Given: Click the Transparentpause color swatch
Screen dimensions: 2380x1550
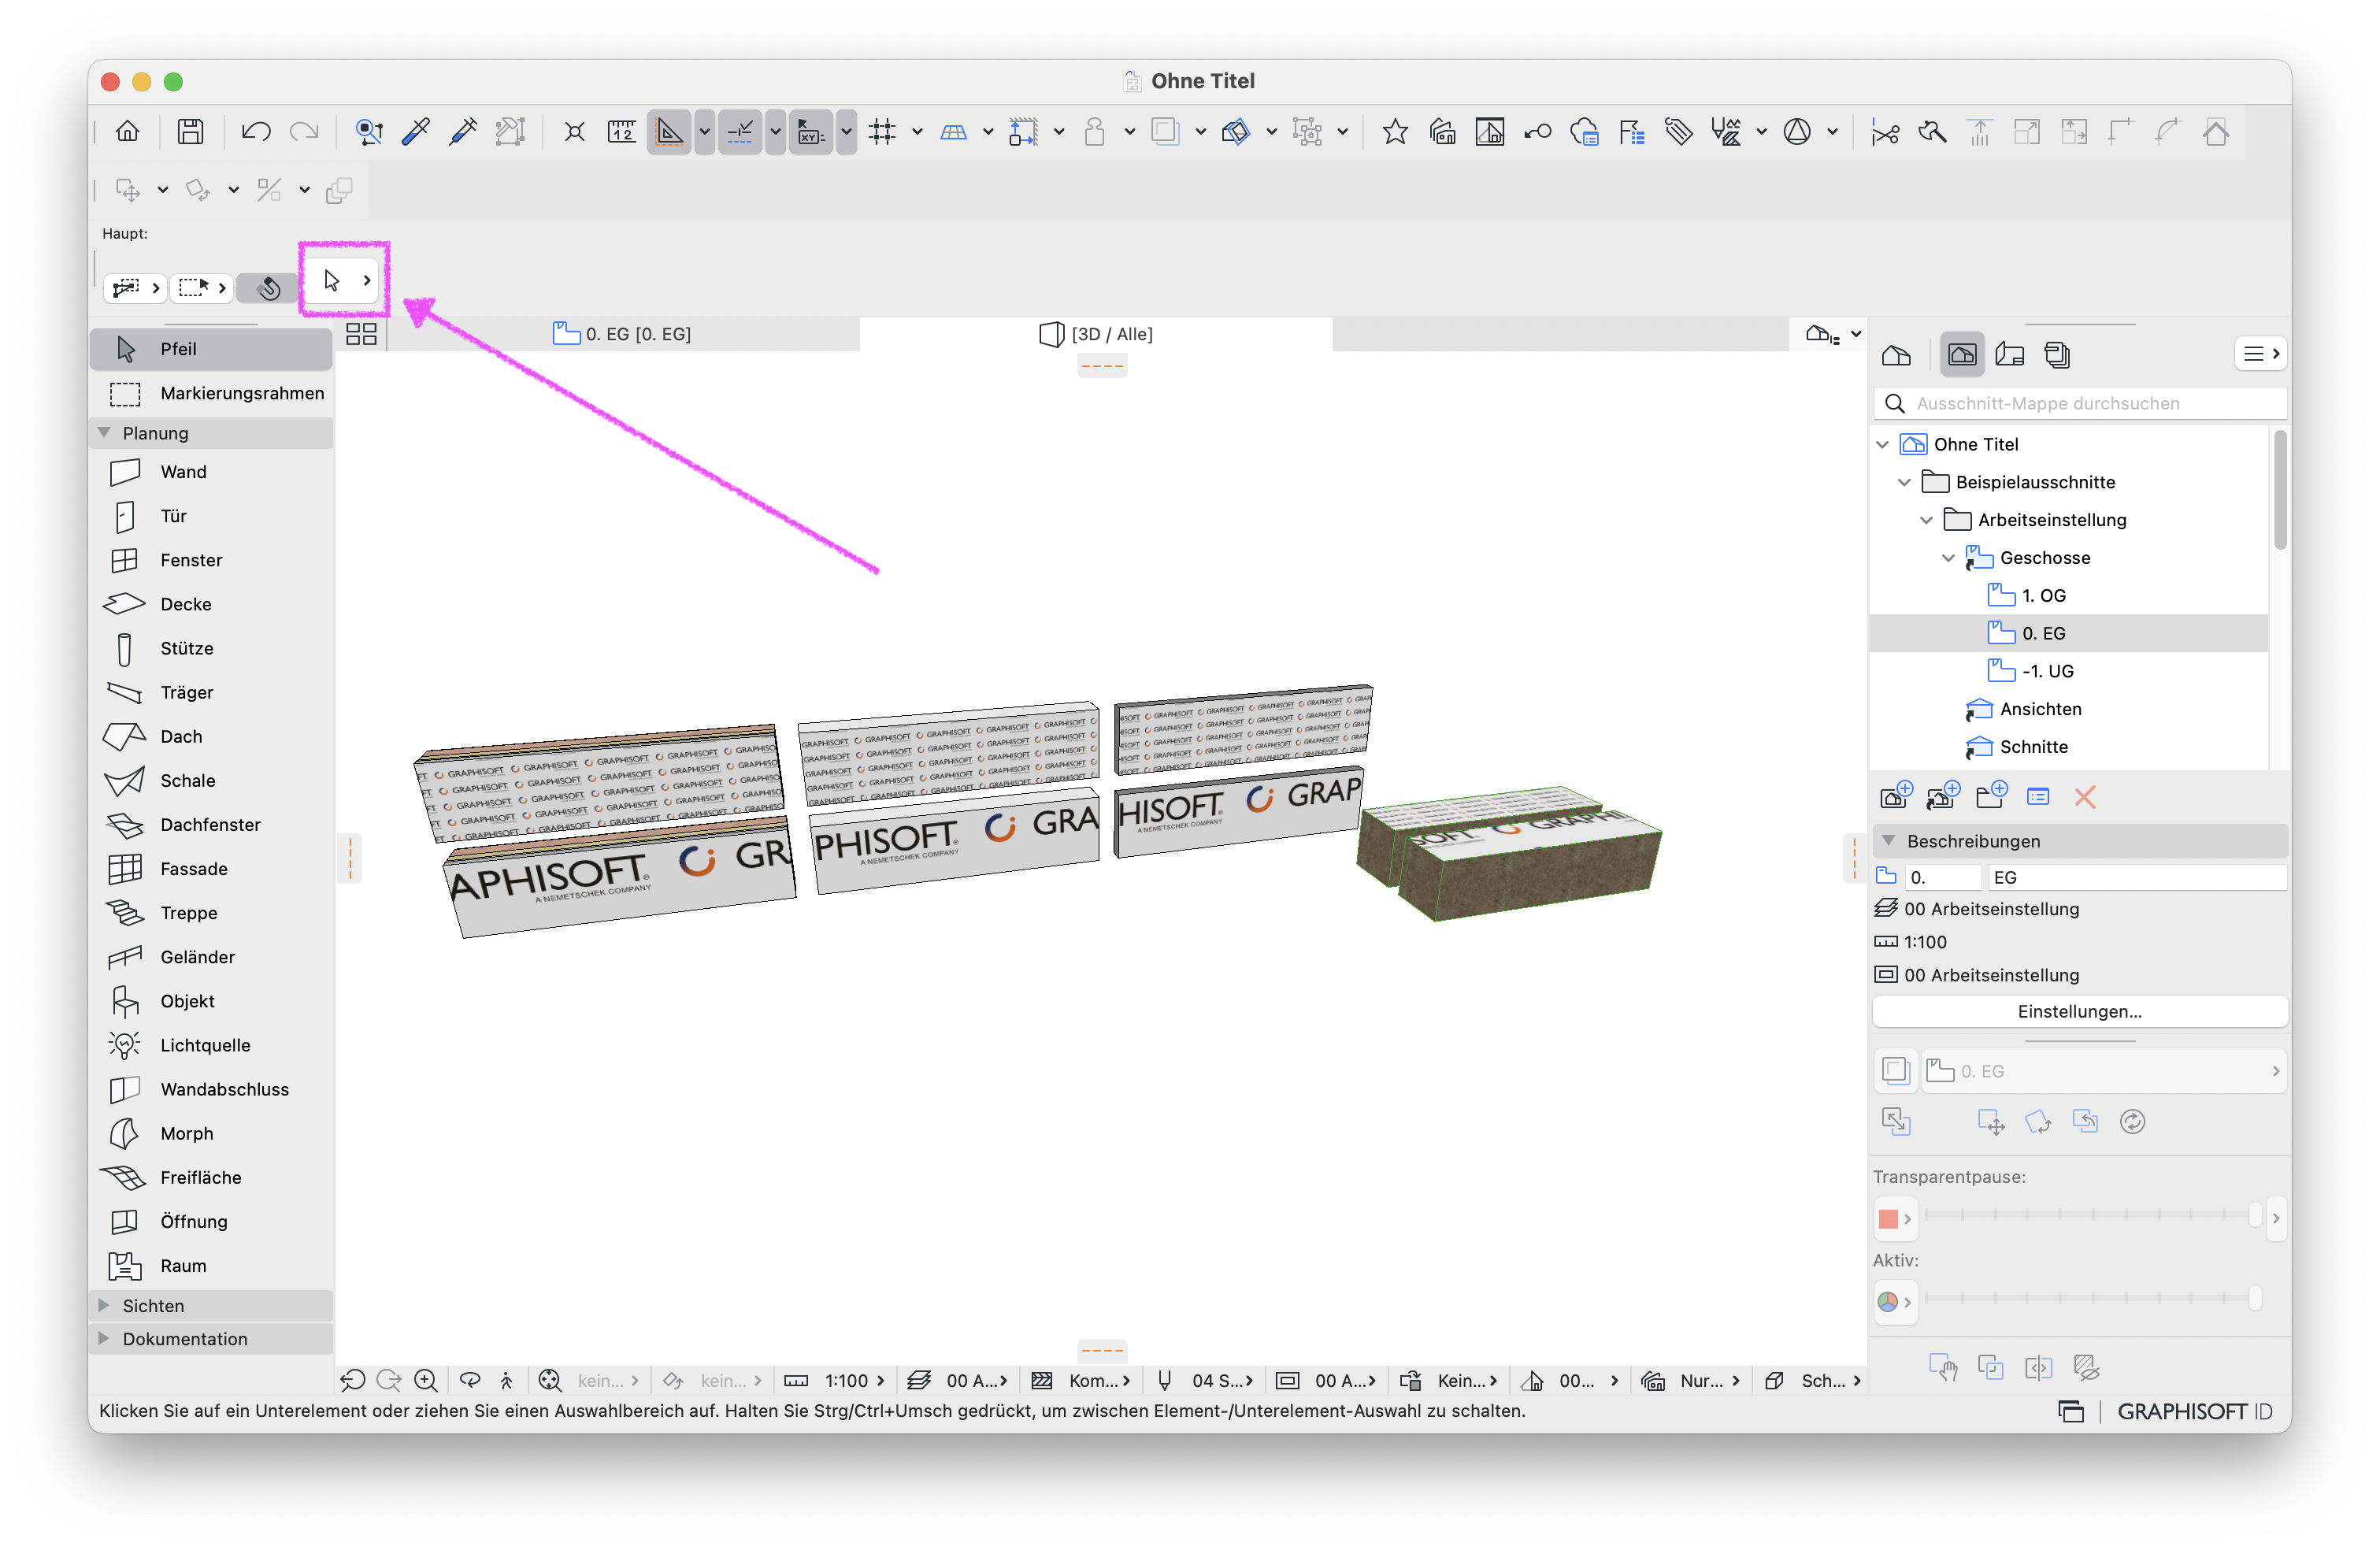Looking at the screenshot, I should click(x=1894, y=1218).
